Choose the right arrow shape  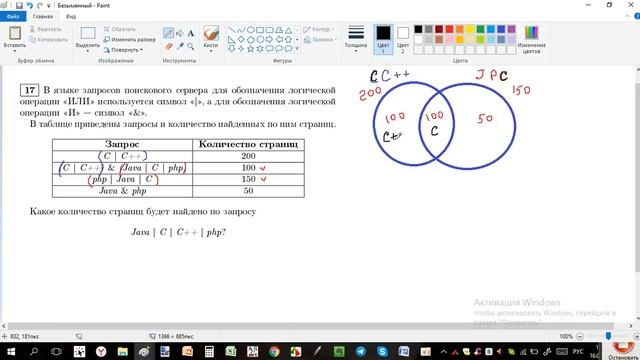click(269, 40)
